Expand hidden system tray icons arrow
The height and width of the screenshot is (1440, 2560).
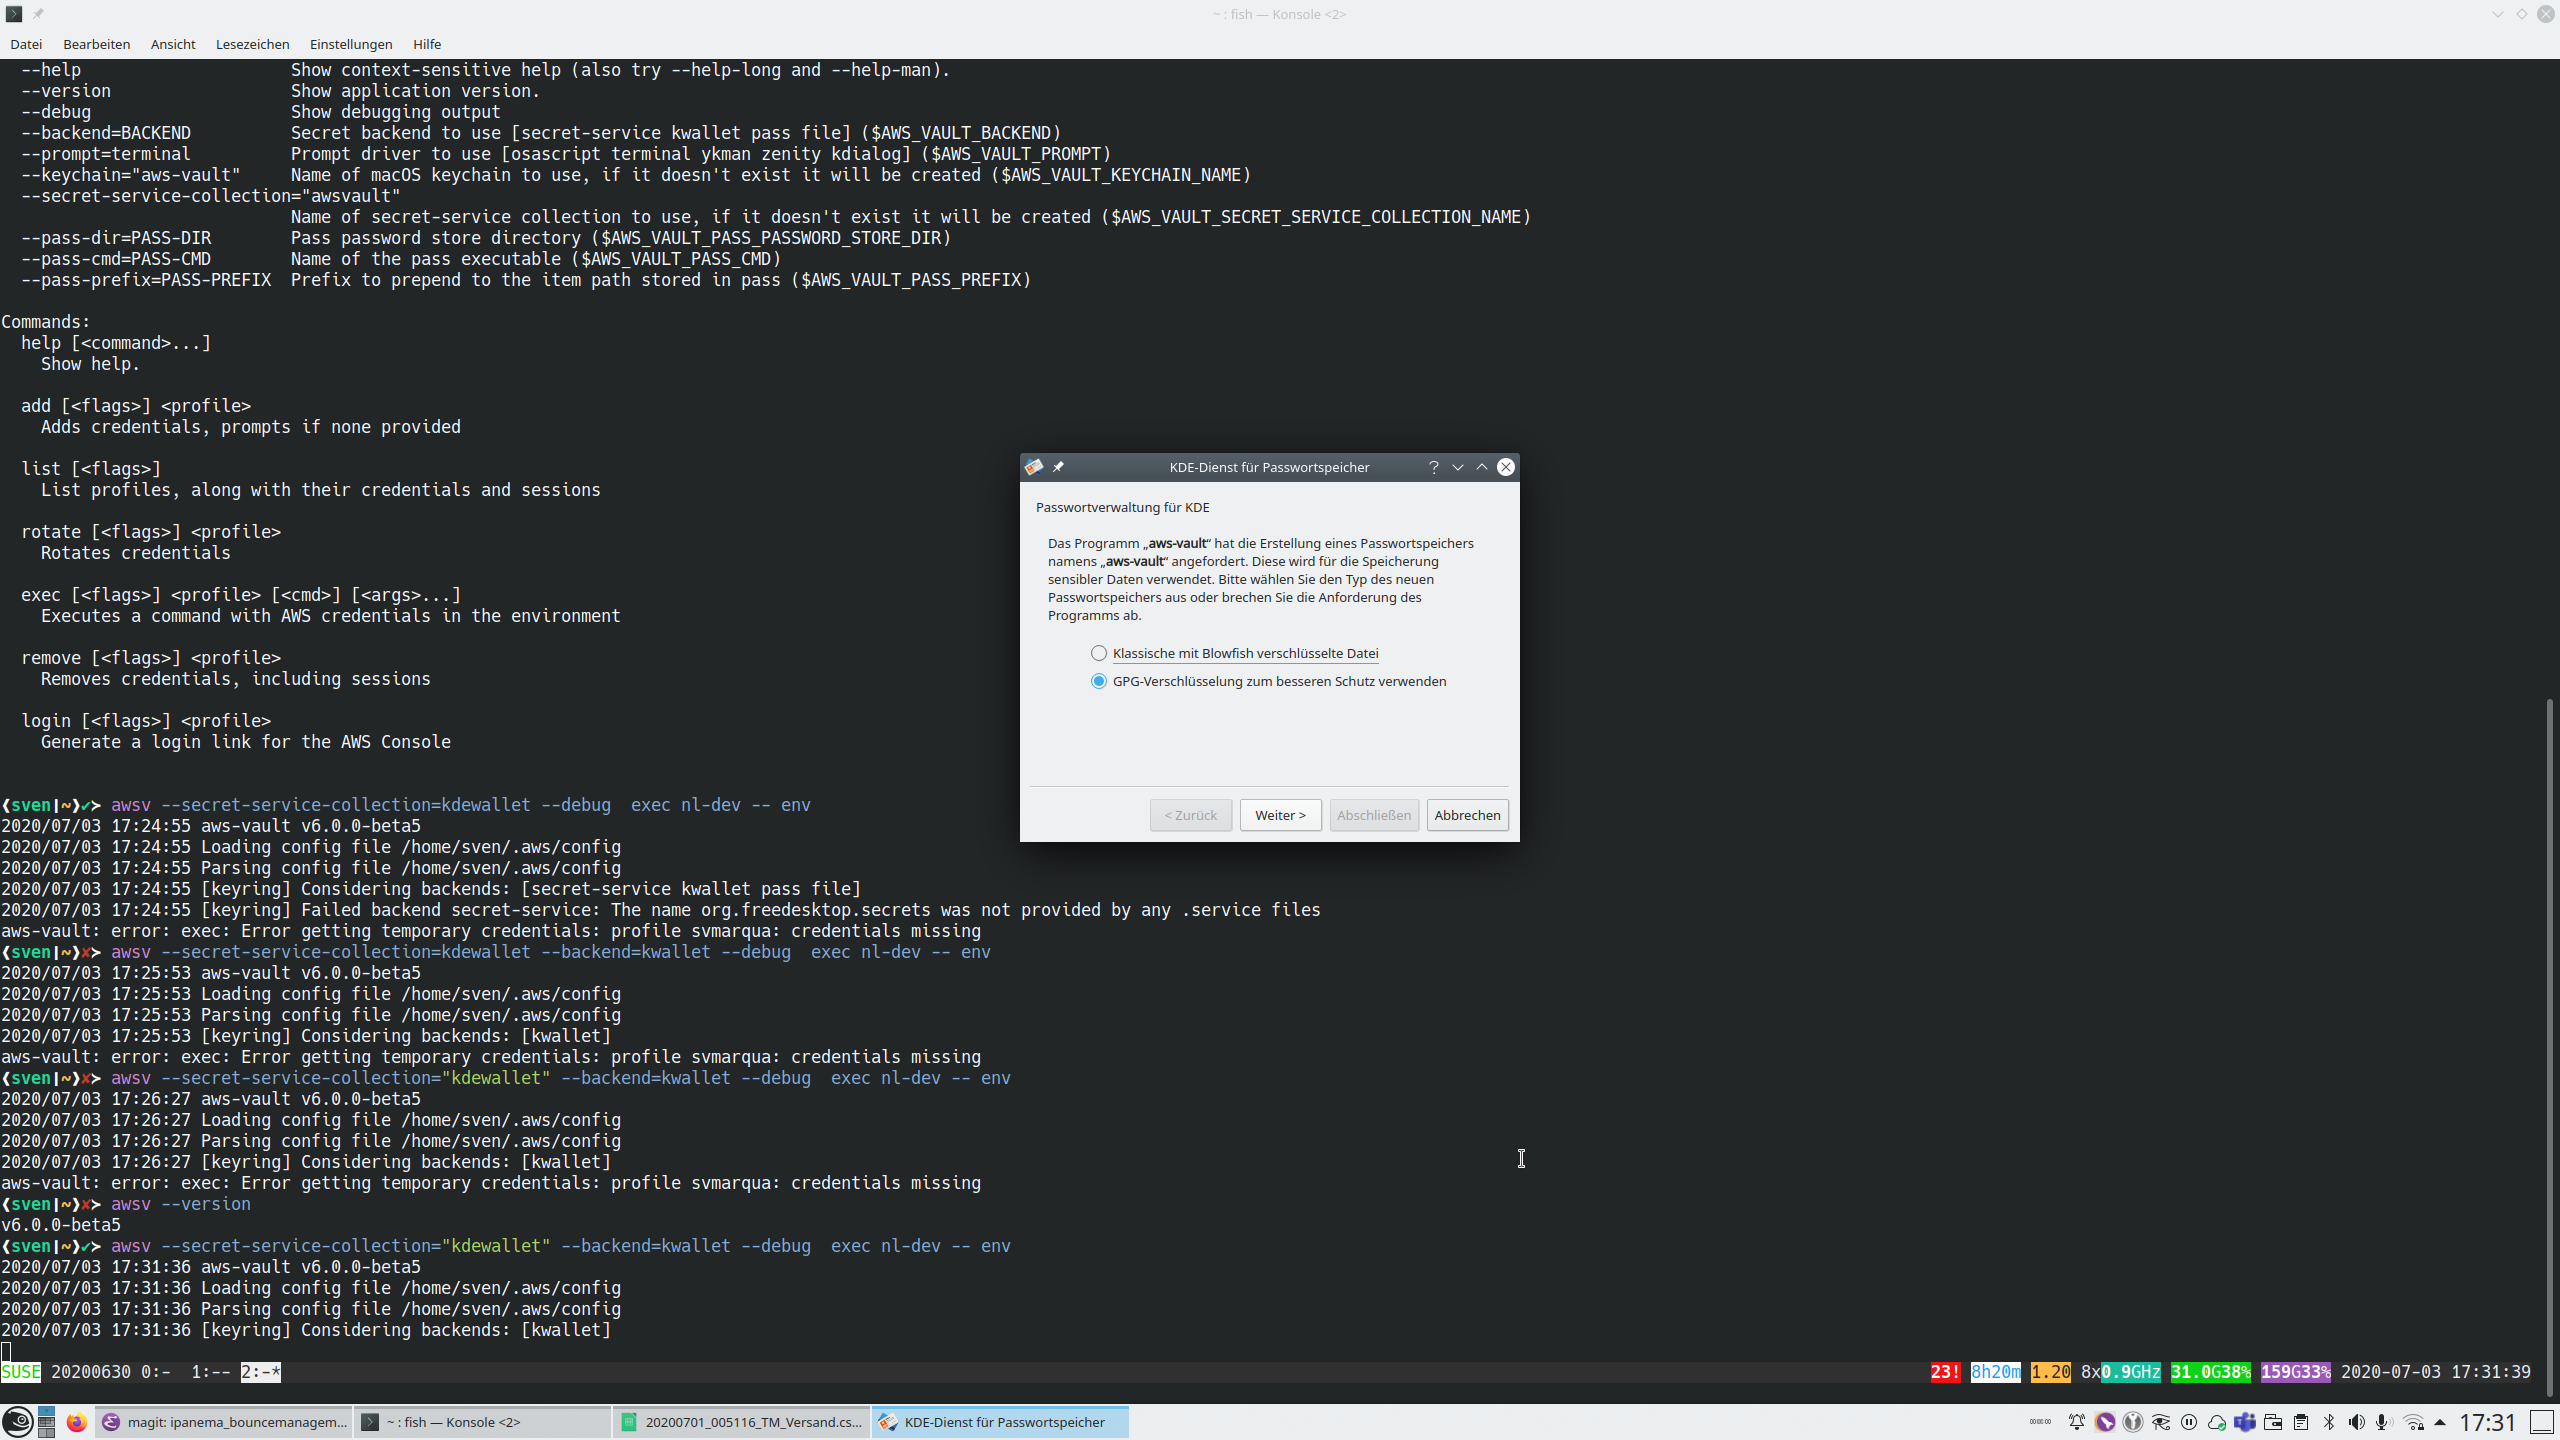tap(2441, 1422)
